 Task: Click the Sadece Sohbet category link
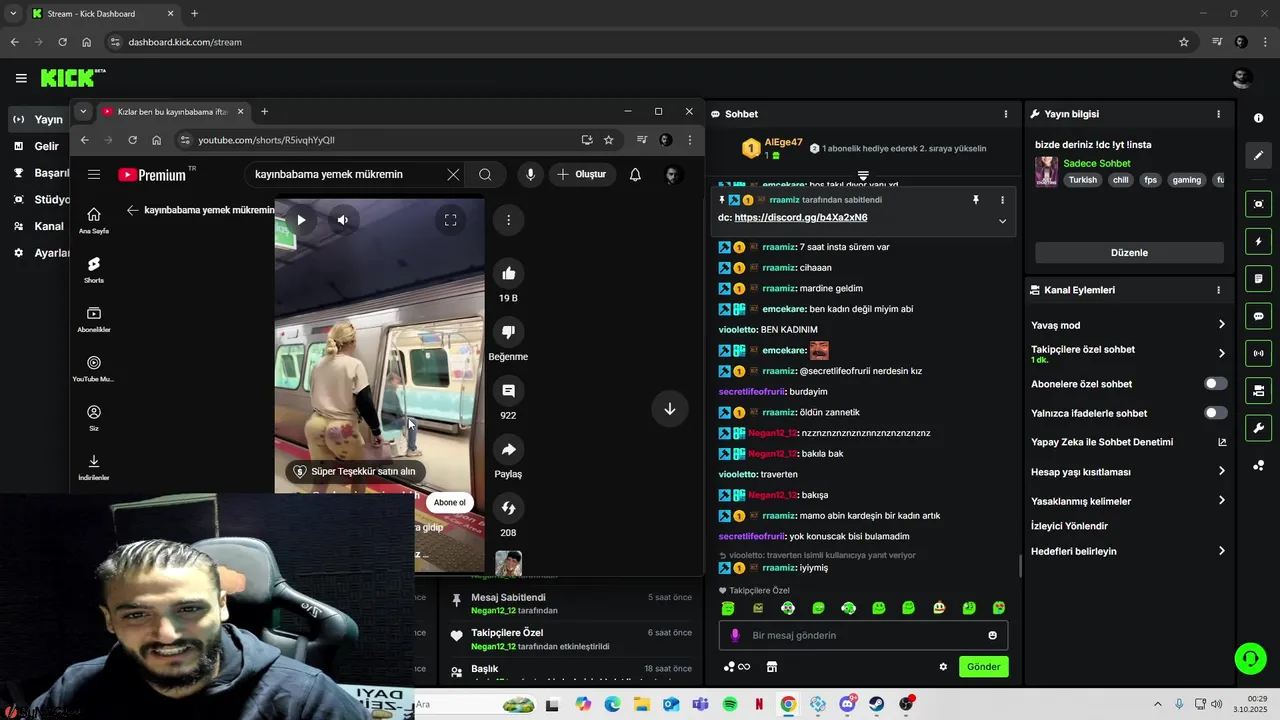[x=1097, y=163]
